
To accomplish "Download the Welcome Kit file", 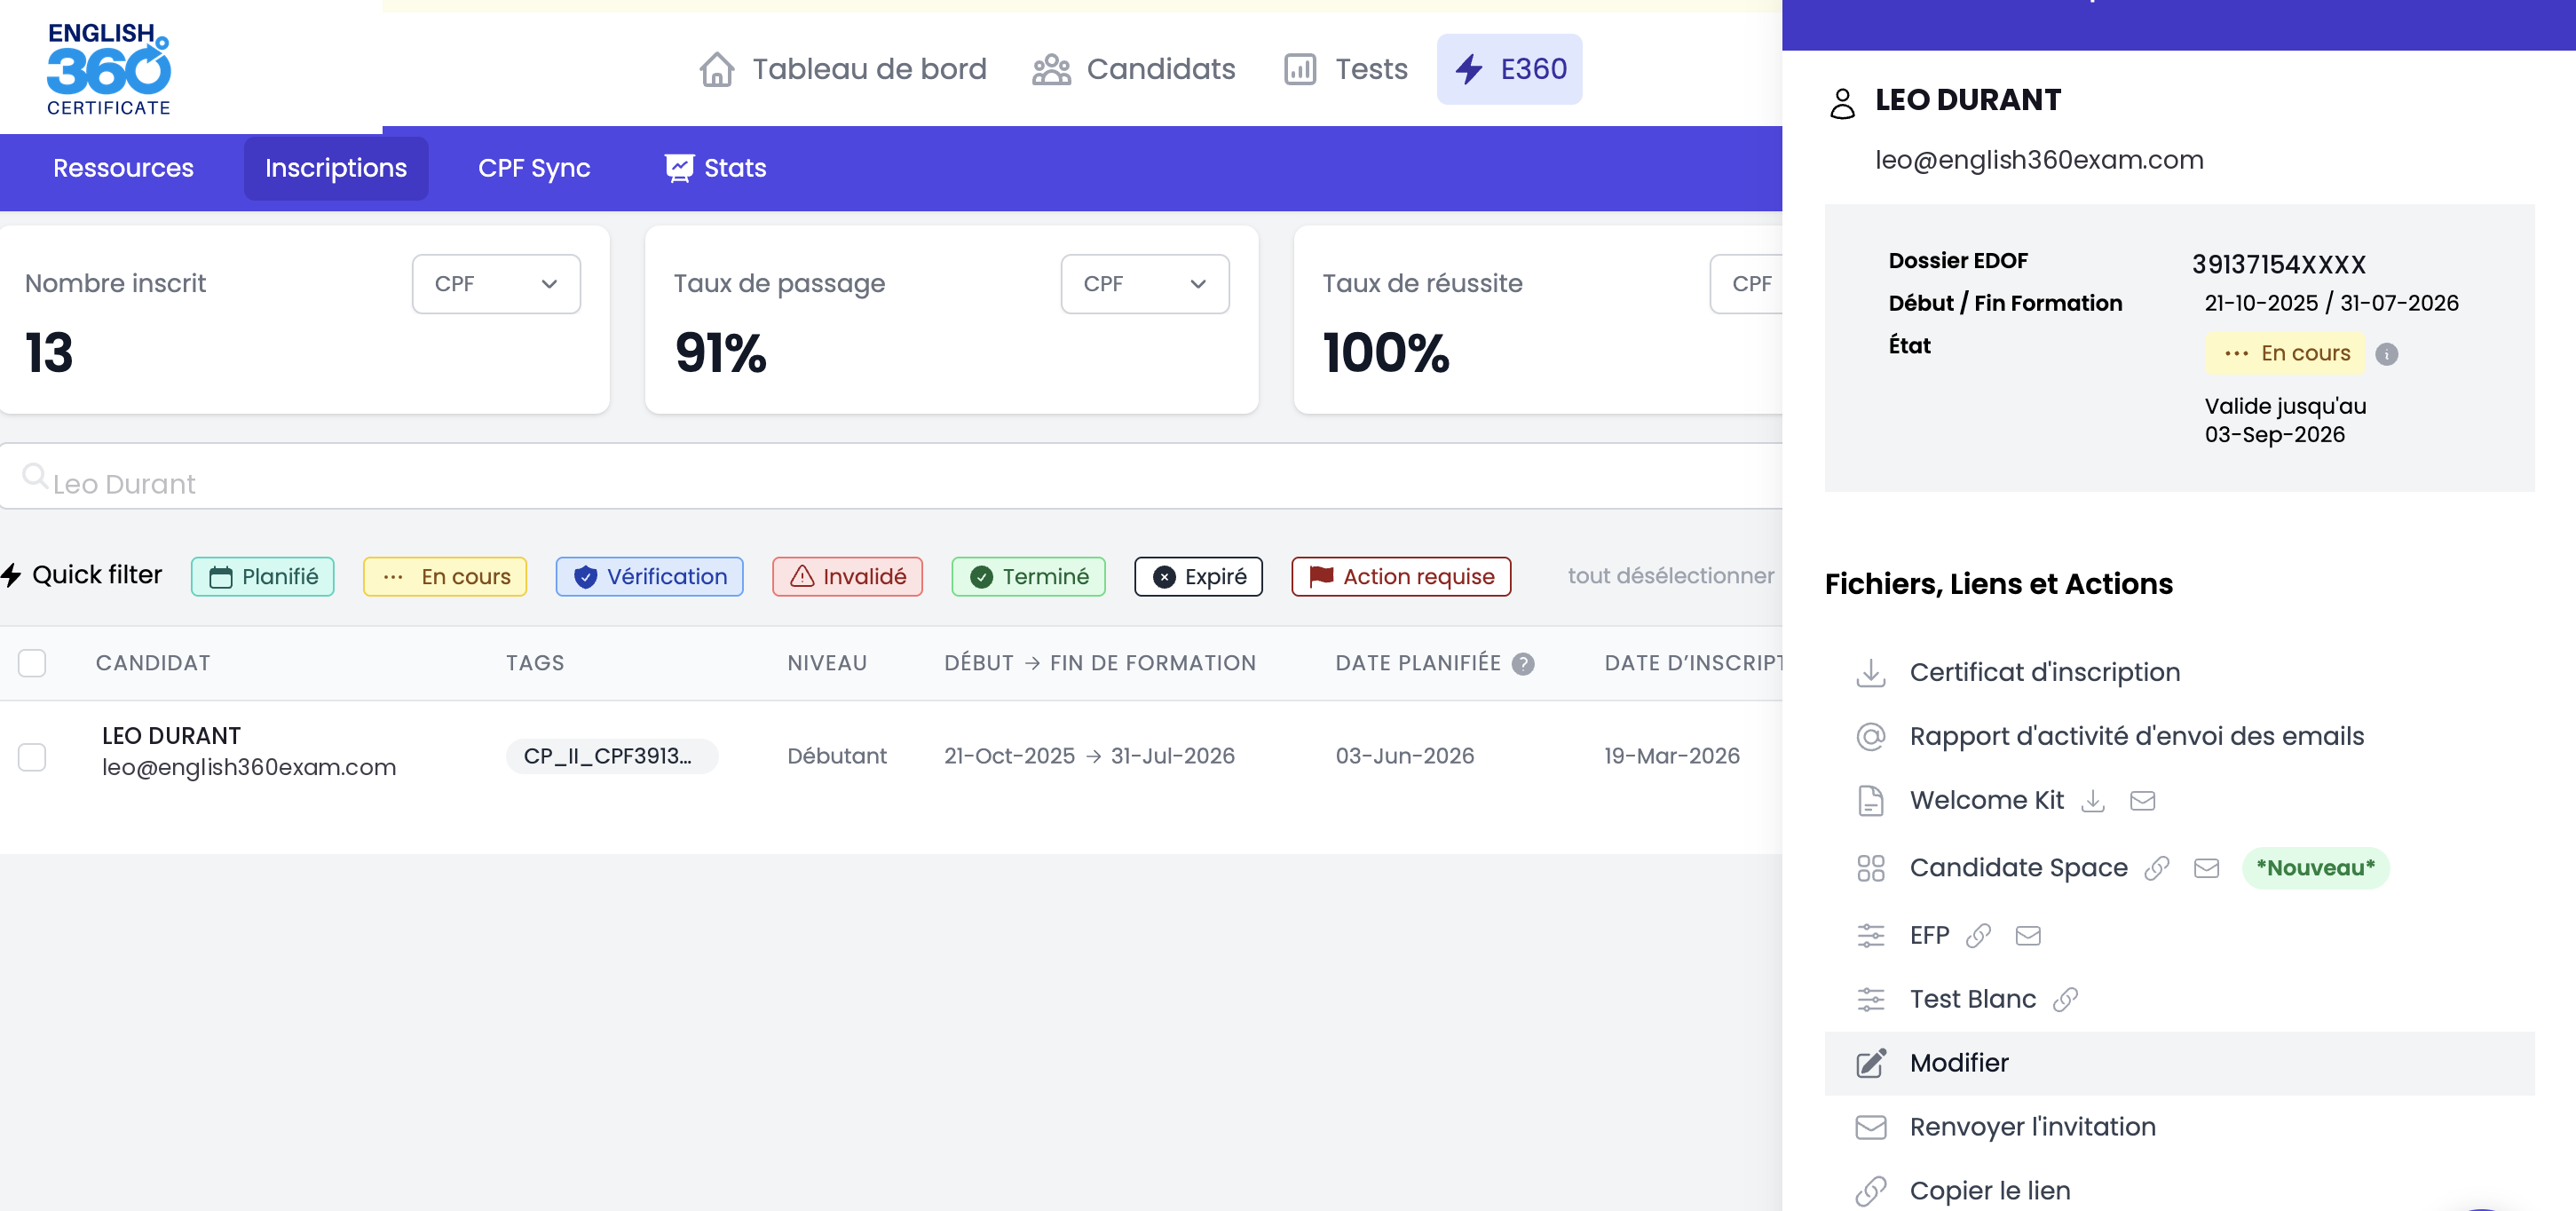I will (x=2092, y=800).
